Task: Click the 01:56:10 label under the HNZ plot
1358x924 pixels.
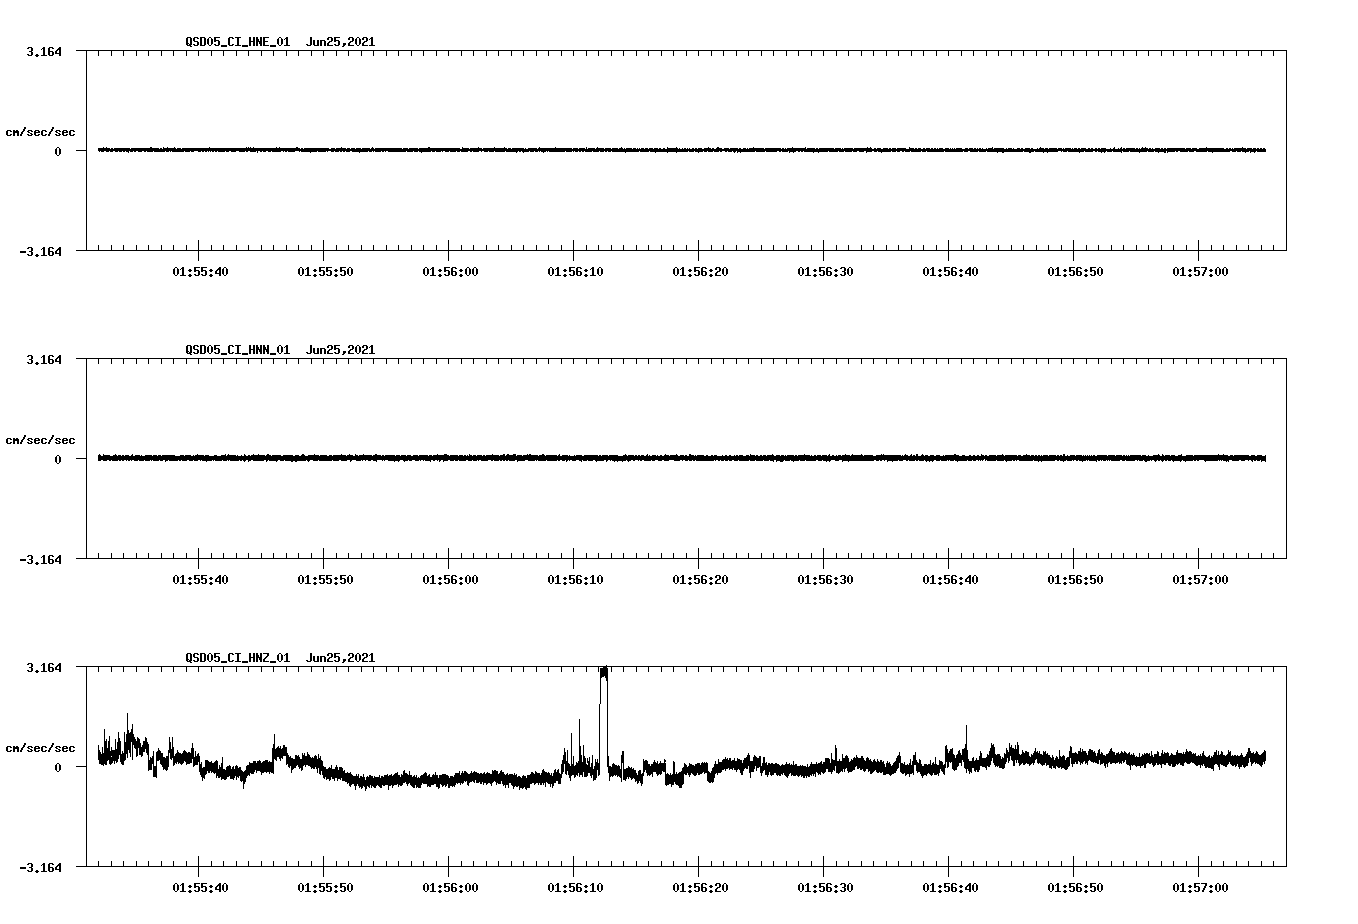Action: pos(574,888)
